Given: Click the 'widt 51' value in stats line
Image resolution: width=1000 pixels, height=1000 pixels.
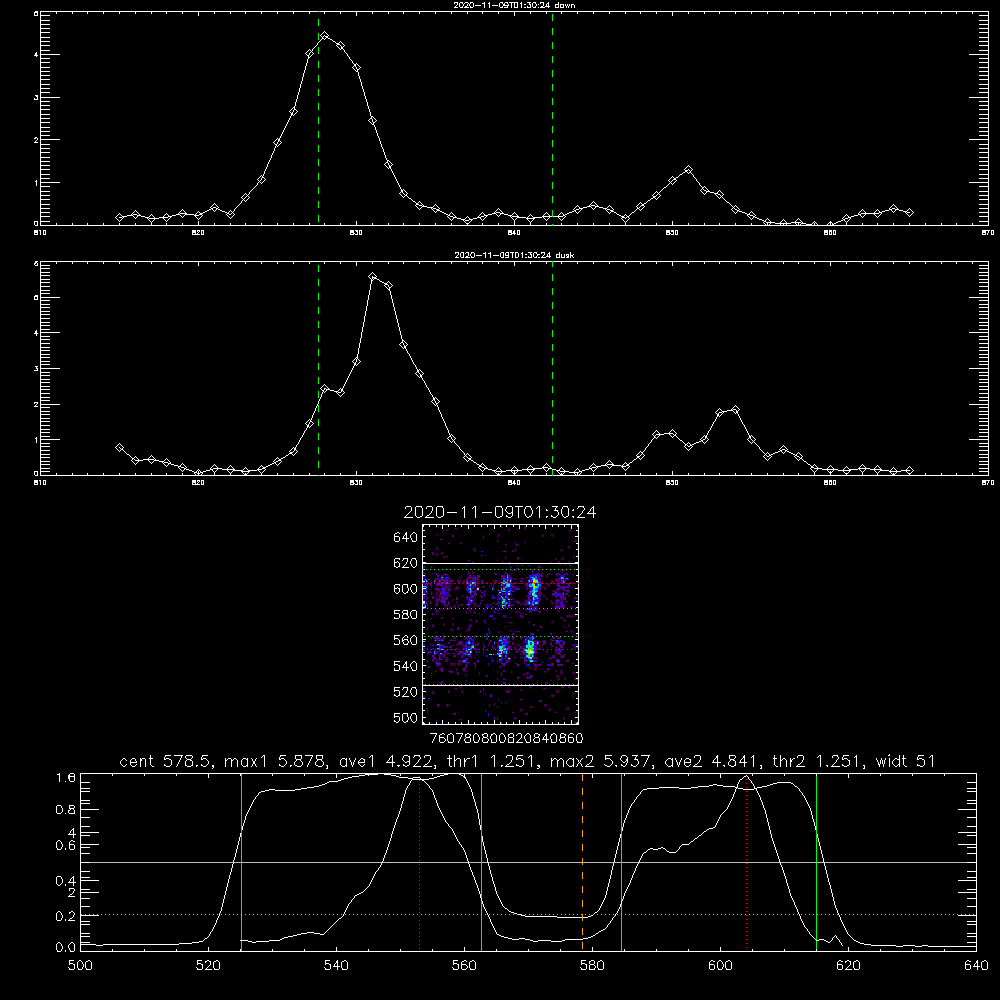Looking at the screenshot, I should point(906,761).
